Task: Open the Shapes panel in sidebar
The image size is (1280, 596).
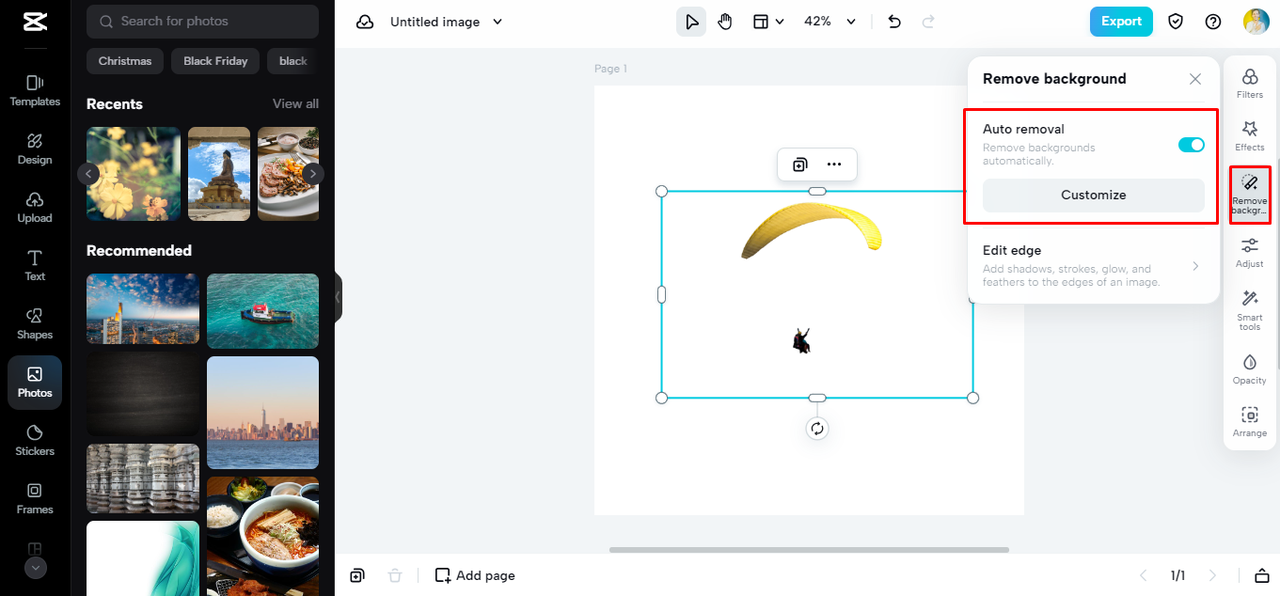Action: pos(35,323)
